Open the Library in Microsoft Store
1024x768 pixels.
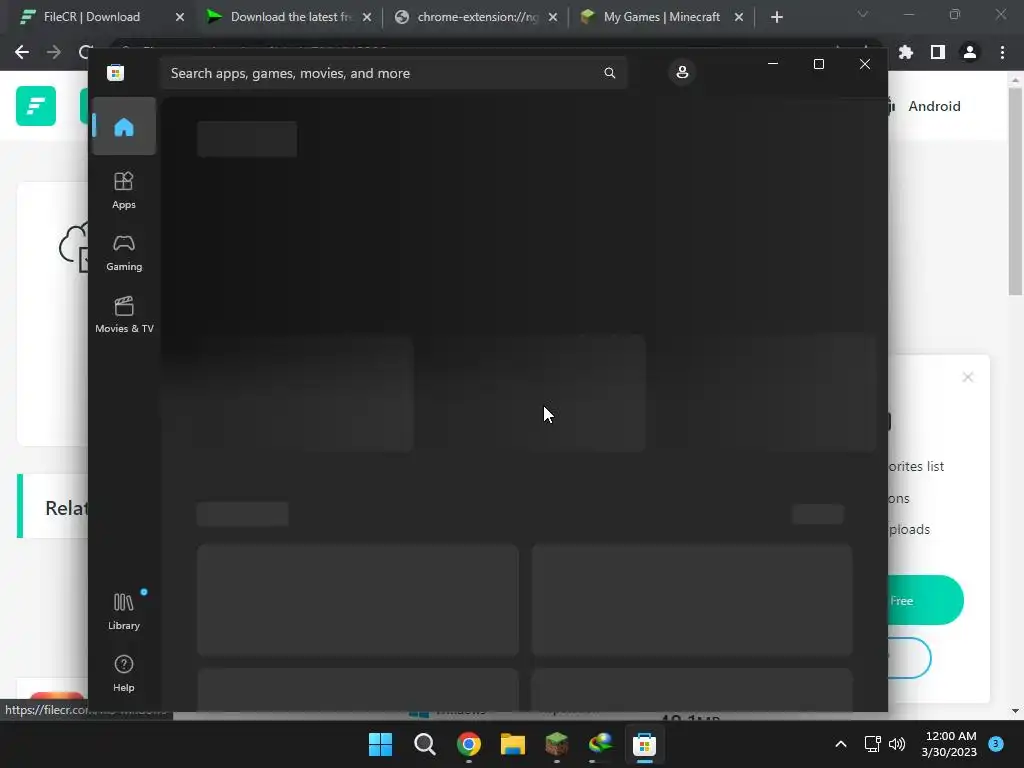click(123, 611)
